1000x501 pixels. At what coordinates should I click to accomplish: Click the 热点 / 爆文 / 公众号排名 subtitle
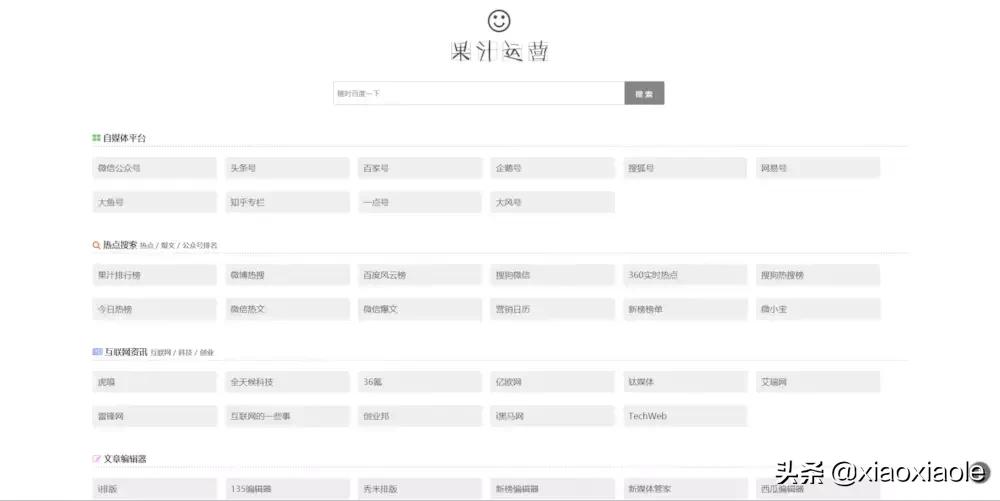pos(179,245)
